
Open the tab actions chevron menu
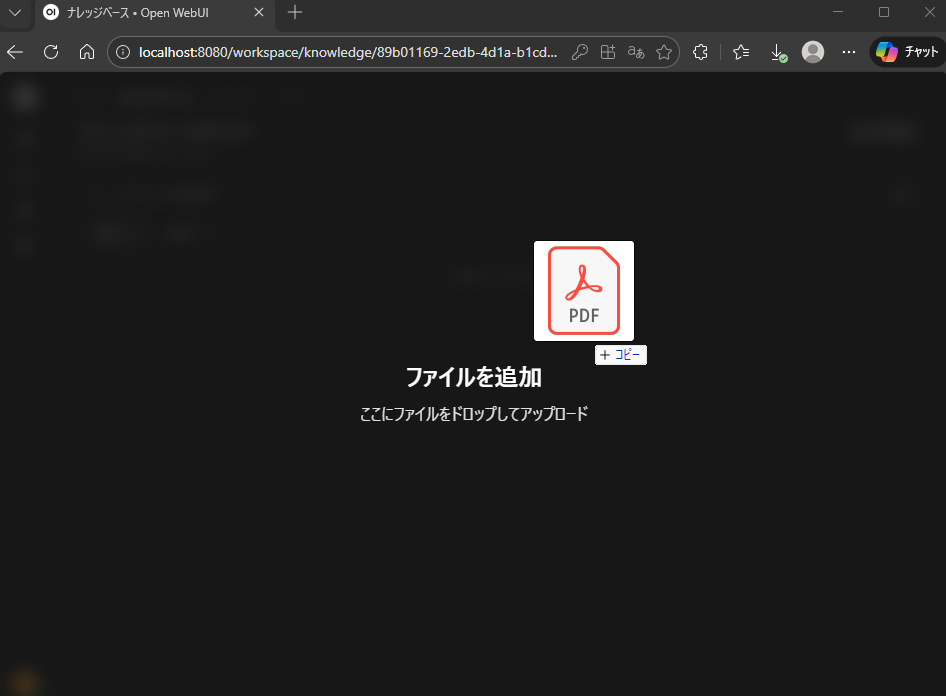(15, 13)
